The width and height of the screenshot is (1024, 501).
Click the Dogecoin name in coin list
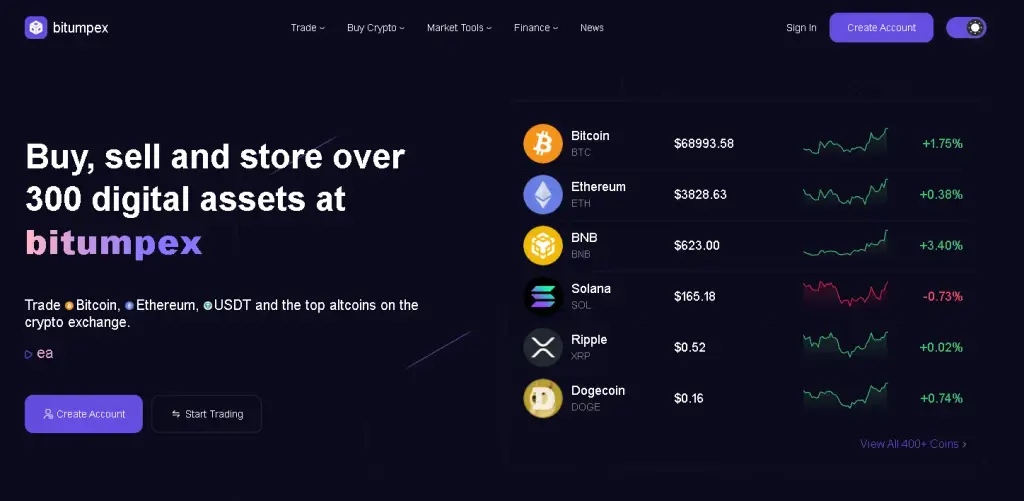[x=598, y=391]
